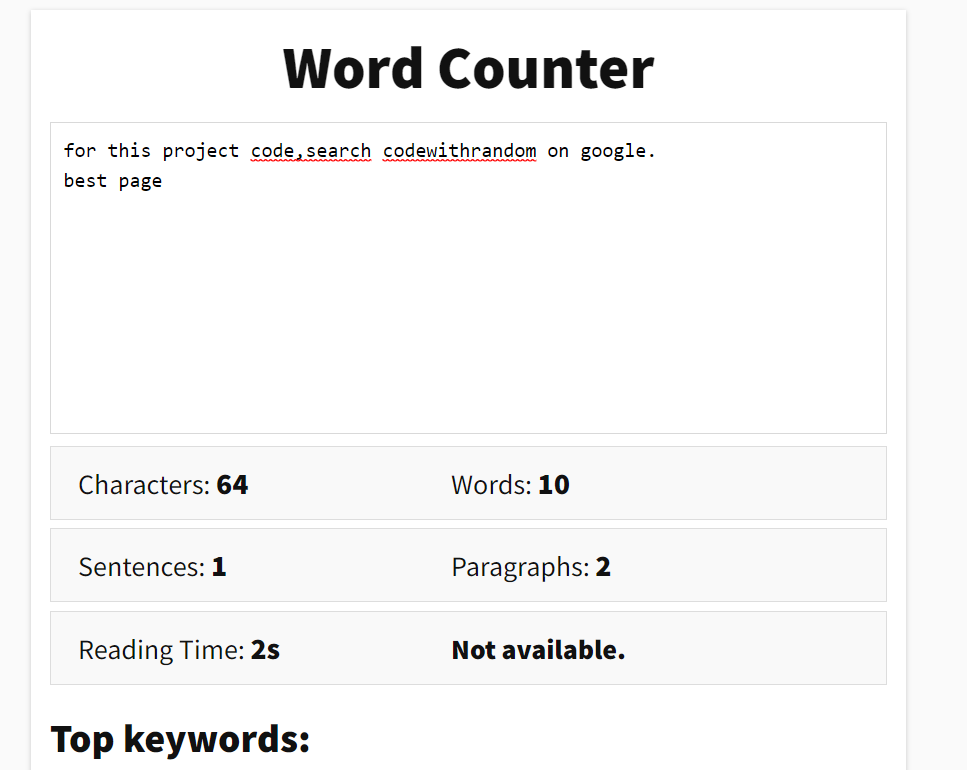This screenshot has width=967, height=770.
Task: Click the Reading Time label
Action: [161, 650]
